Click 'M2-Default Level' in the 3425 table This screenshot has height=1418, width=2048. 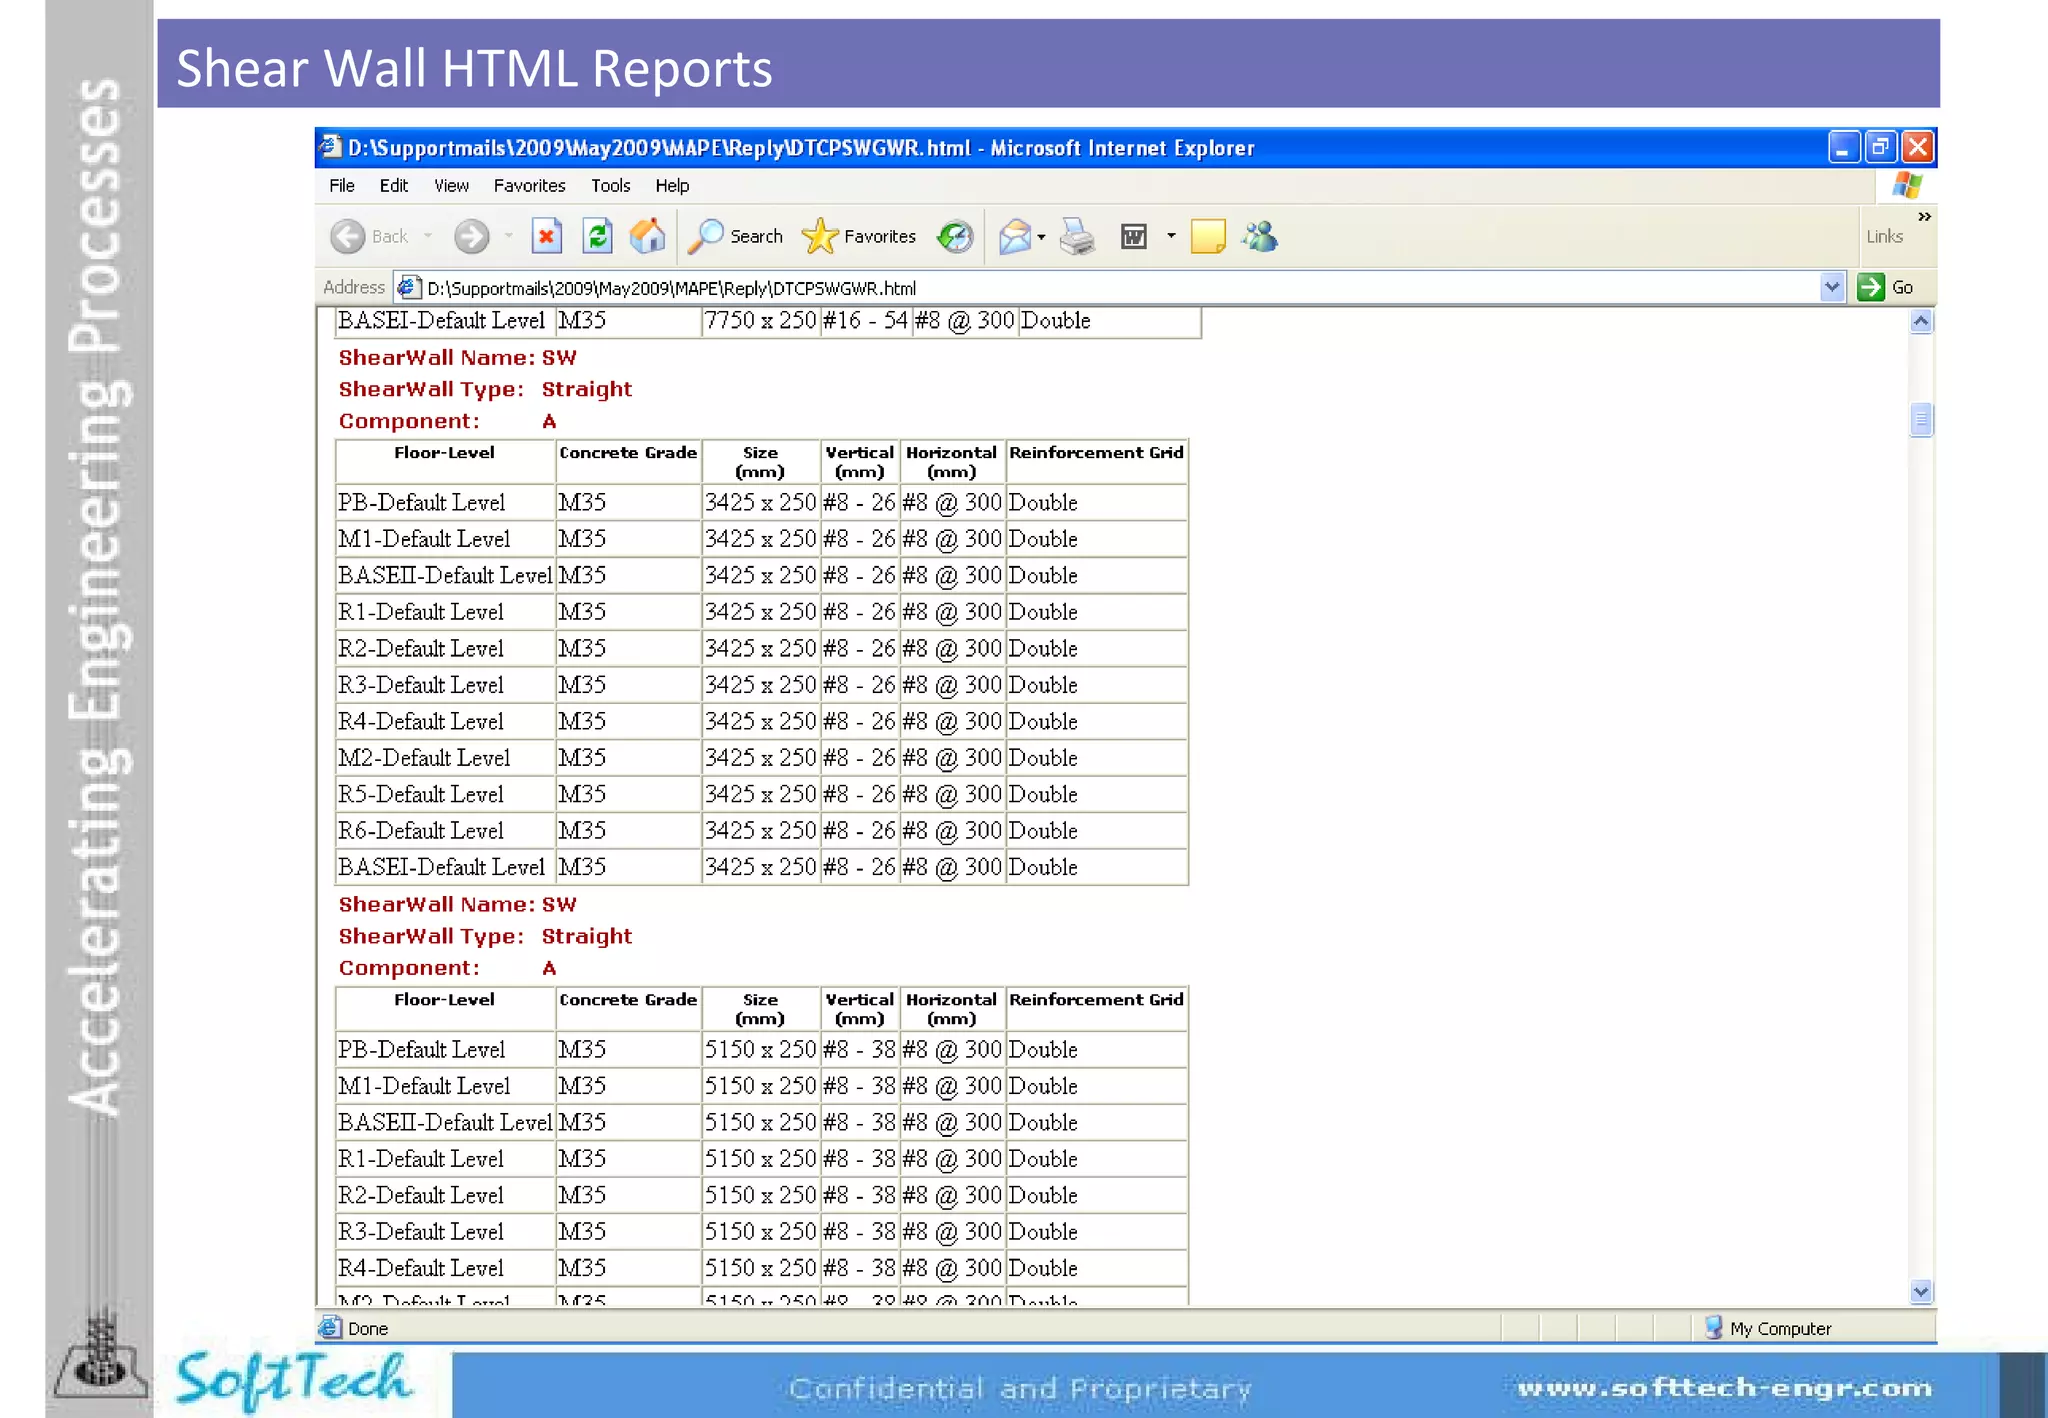424,758
